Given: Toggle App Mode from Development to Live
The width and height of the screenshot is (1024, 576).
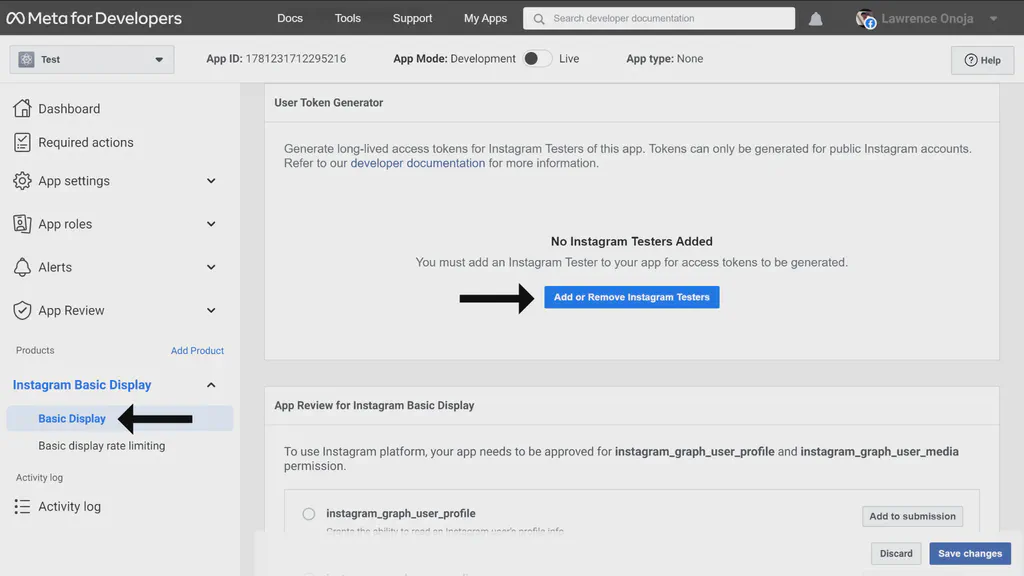Looking at the screenshot, I should click(536, 59).
